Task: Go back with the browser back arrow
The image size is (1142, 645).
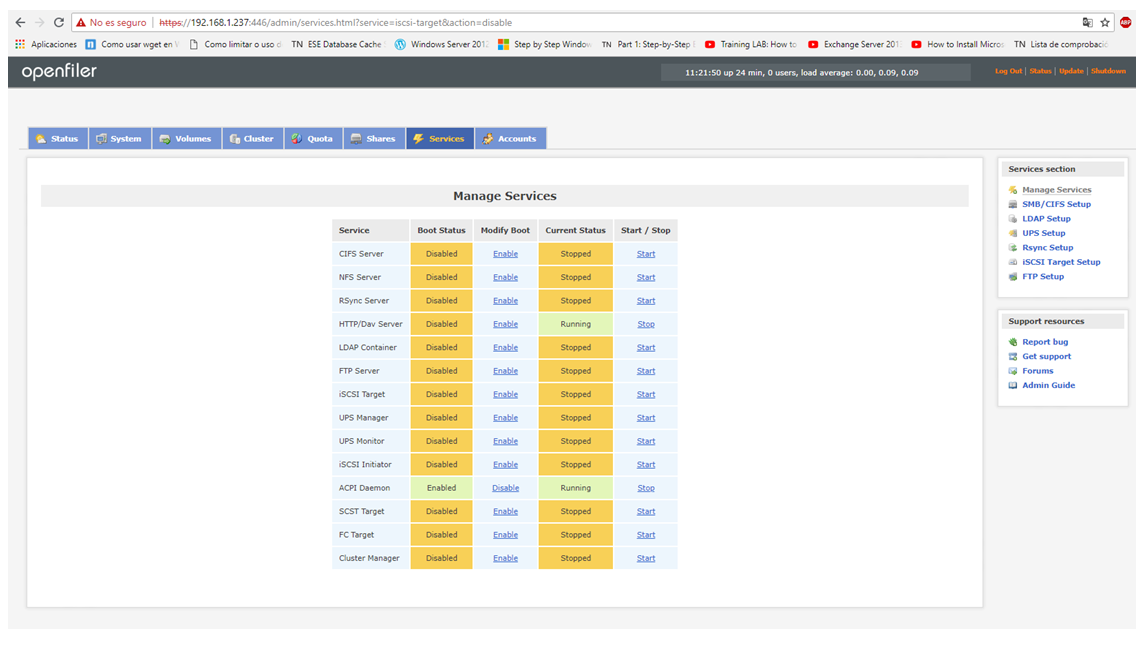Action: (20, 23)
